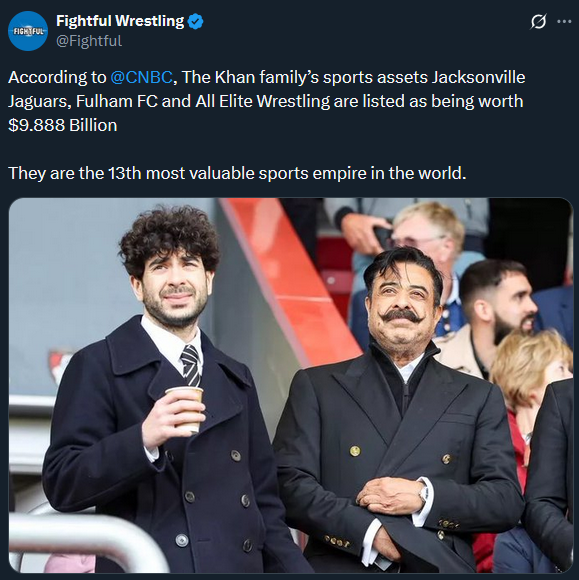Click the paper coffee cup in photo
Image resolution: width=579 pixels, height=580 pixels.
(185, 409)
